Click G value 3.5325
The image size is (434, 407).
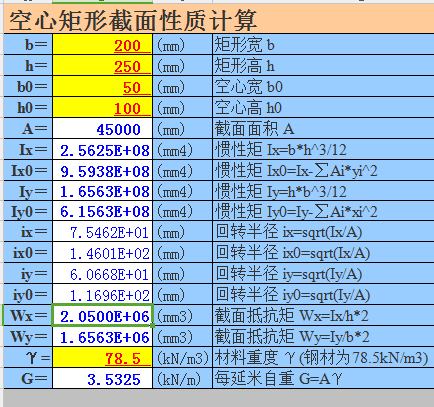(102, 378)
